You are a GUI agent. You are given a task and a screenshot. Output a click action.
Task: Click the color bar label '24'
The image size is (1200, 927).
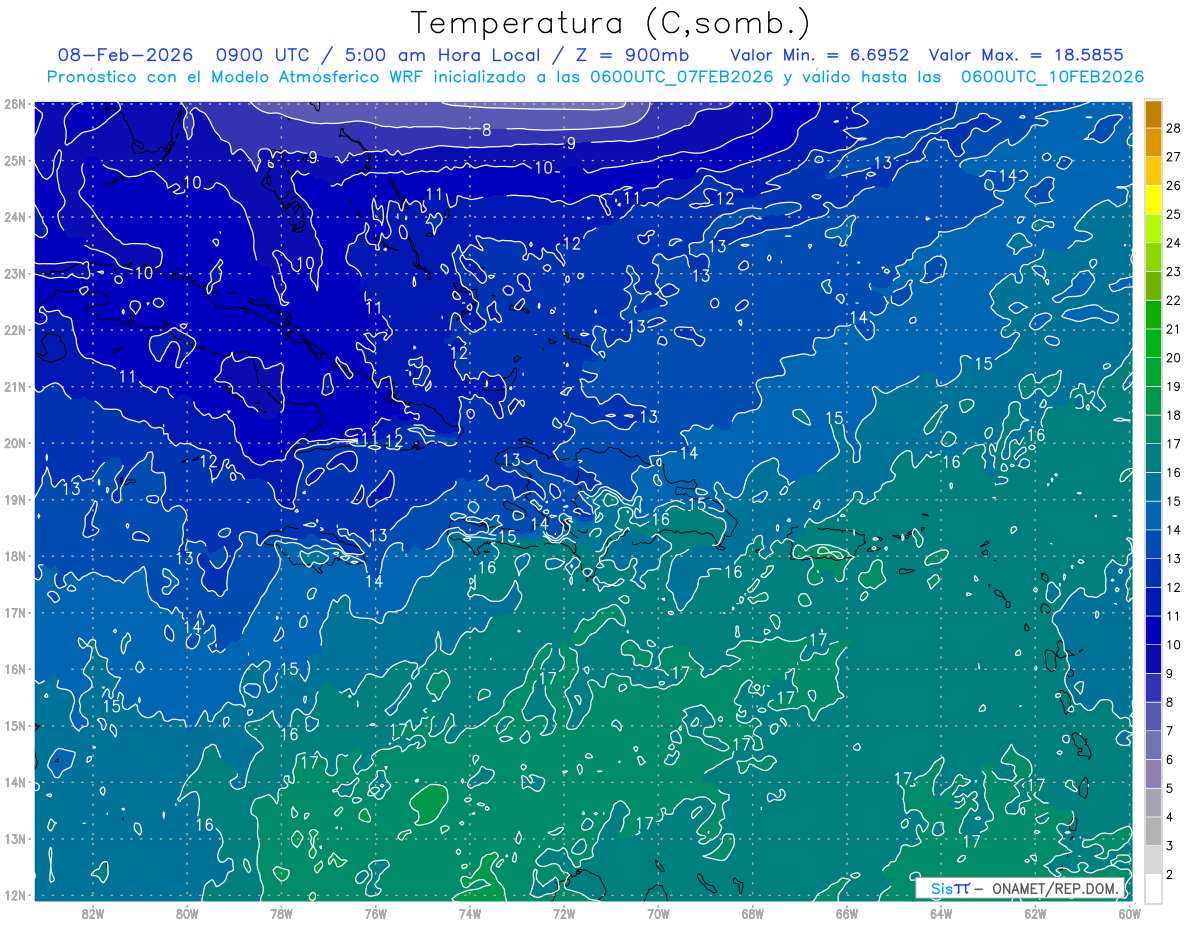[1174, 243]
